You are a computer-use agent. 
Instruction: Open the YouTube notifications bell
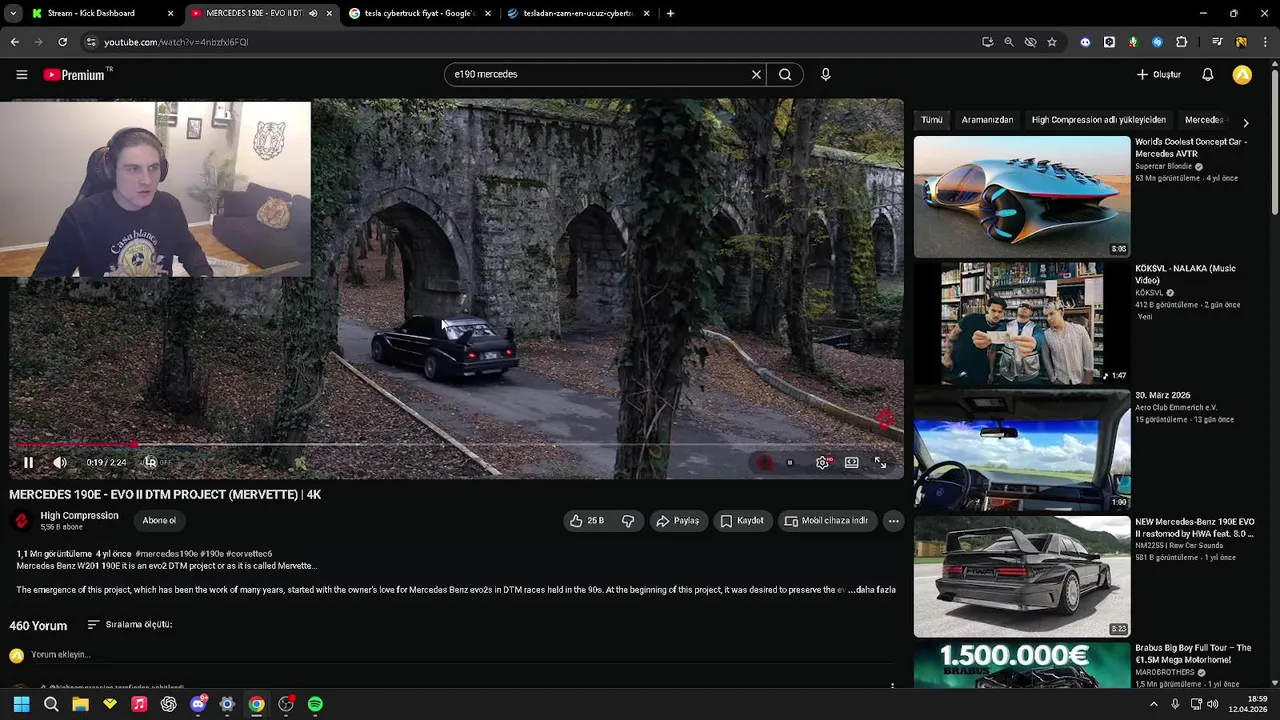pyautogui.click(x=1207, y=74)
